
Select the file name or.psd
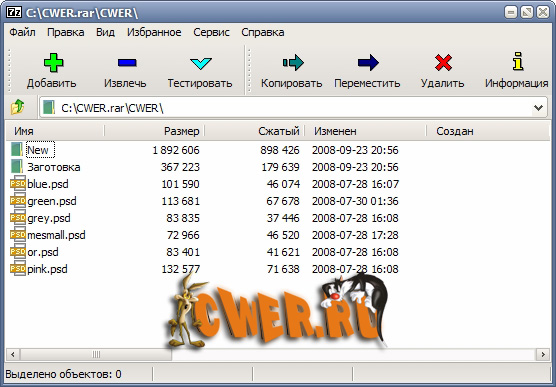(43, 252)
